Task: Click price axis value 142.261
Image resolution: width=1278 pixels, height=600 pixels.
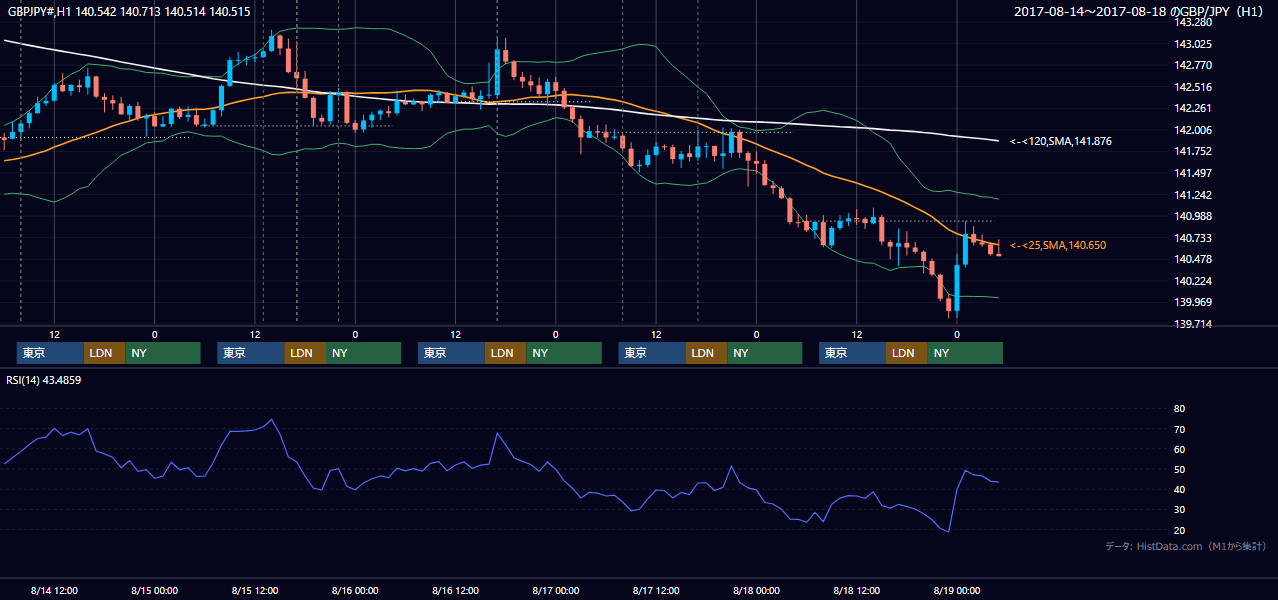Action: pos(1193,109)
